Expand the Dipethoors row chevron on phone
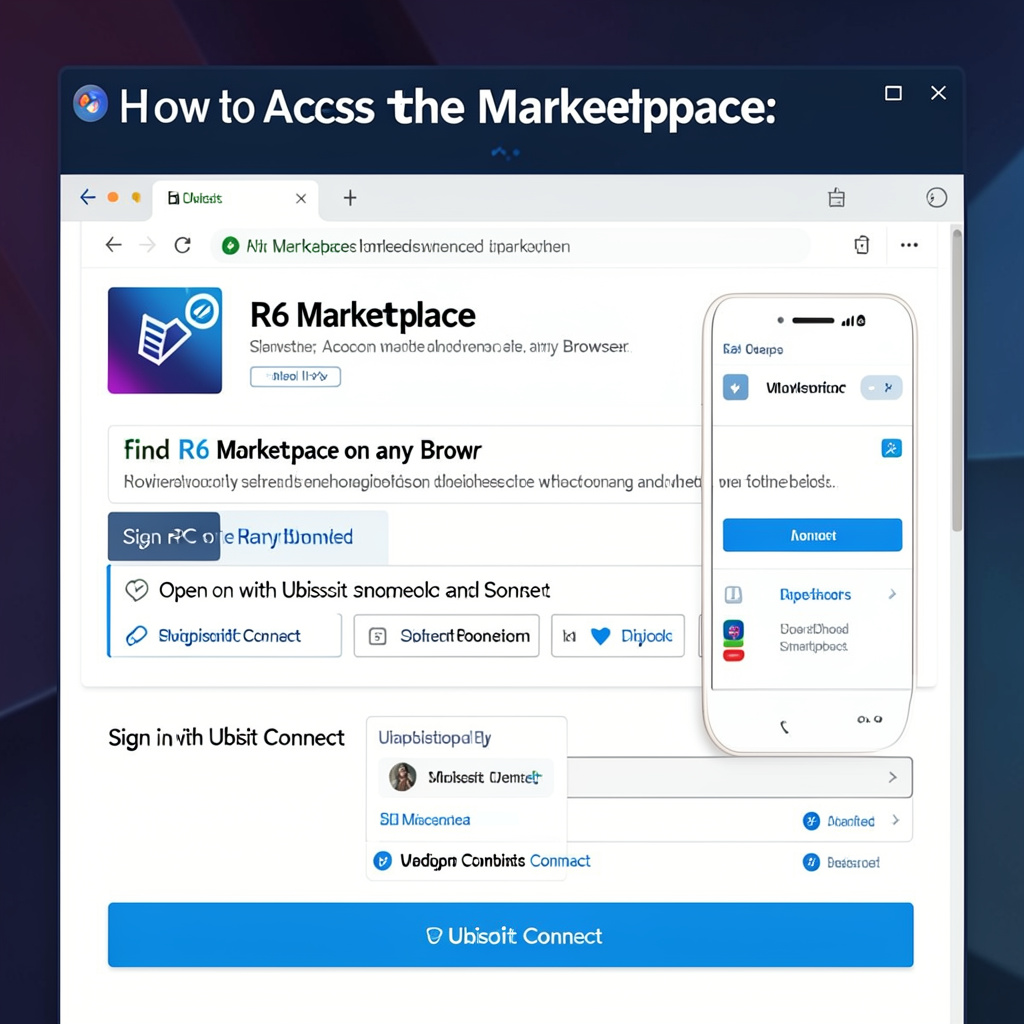Screen dimensions: 1024x1024 [892, 595]
